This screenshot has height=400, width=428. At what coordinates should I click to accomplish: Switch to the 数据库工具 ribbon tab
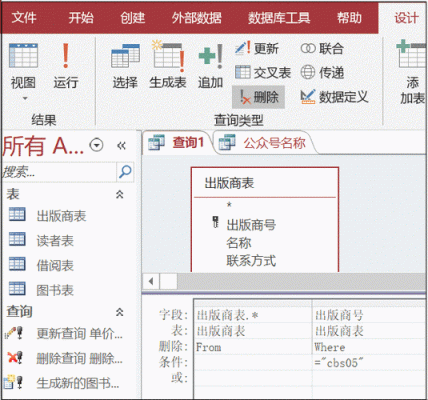[x=279, y=18]
